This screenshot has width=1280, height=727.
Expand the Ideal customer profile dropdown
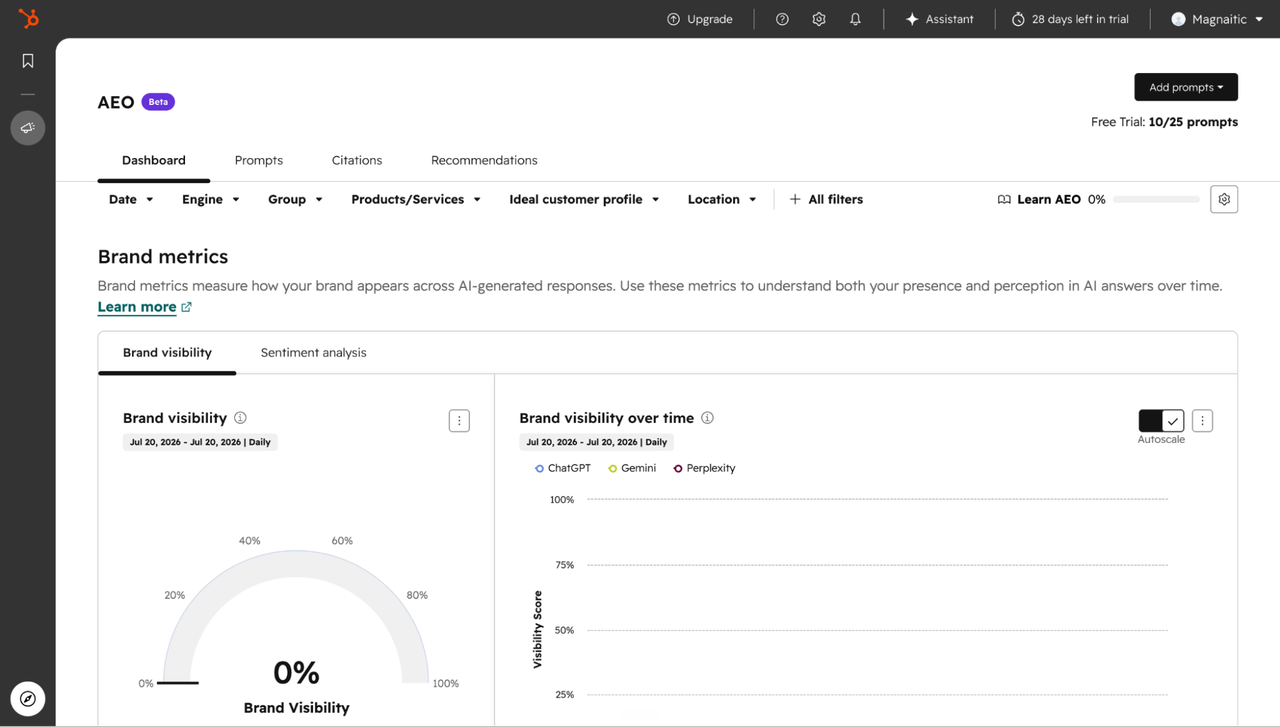pos(584,199)
